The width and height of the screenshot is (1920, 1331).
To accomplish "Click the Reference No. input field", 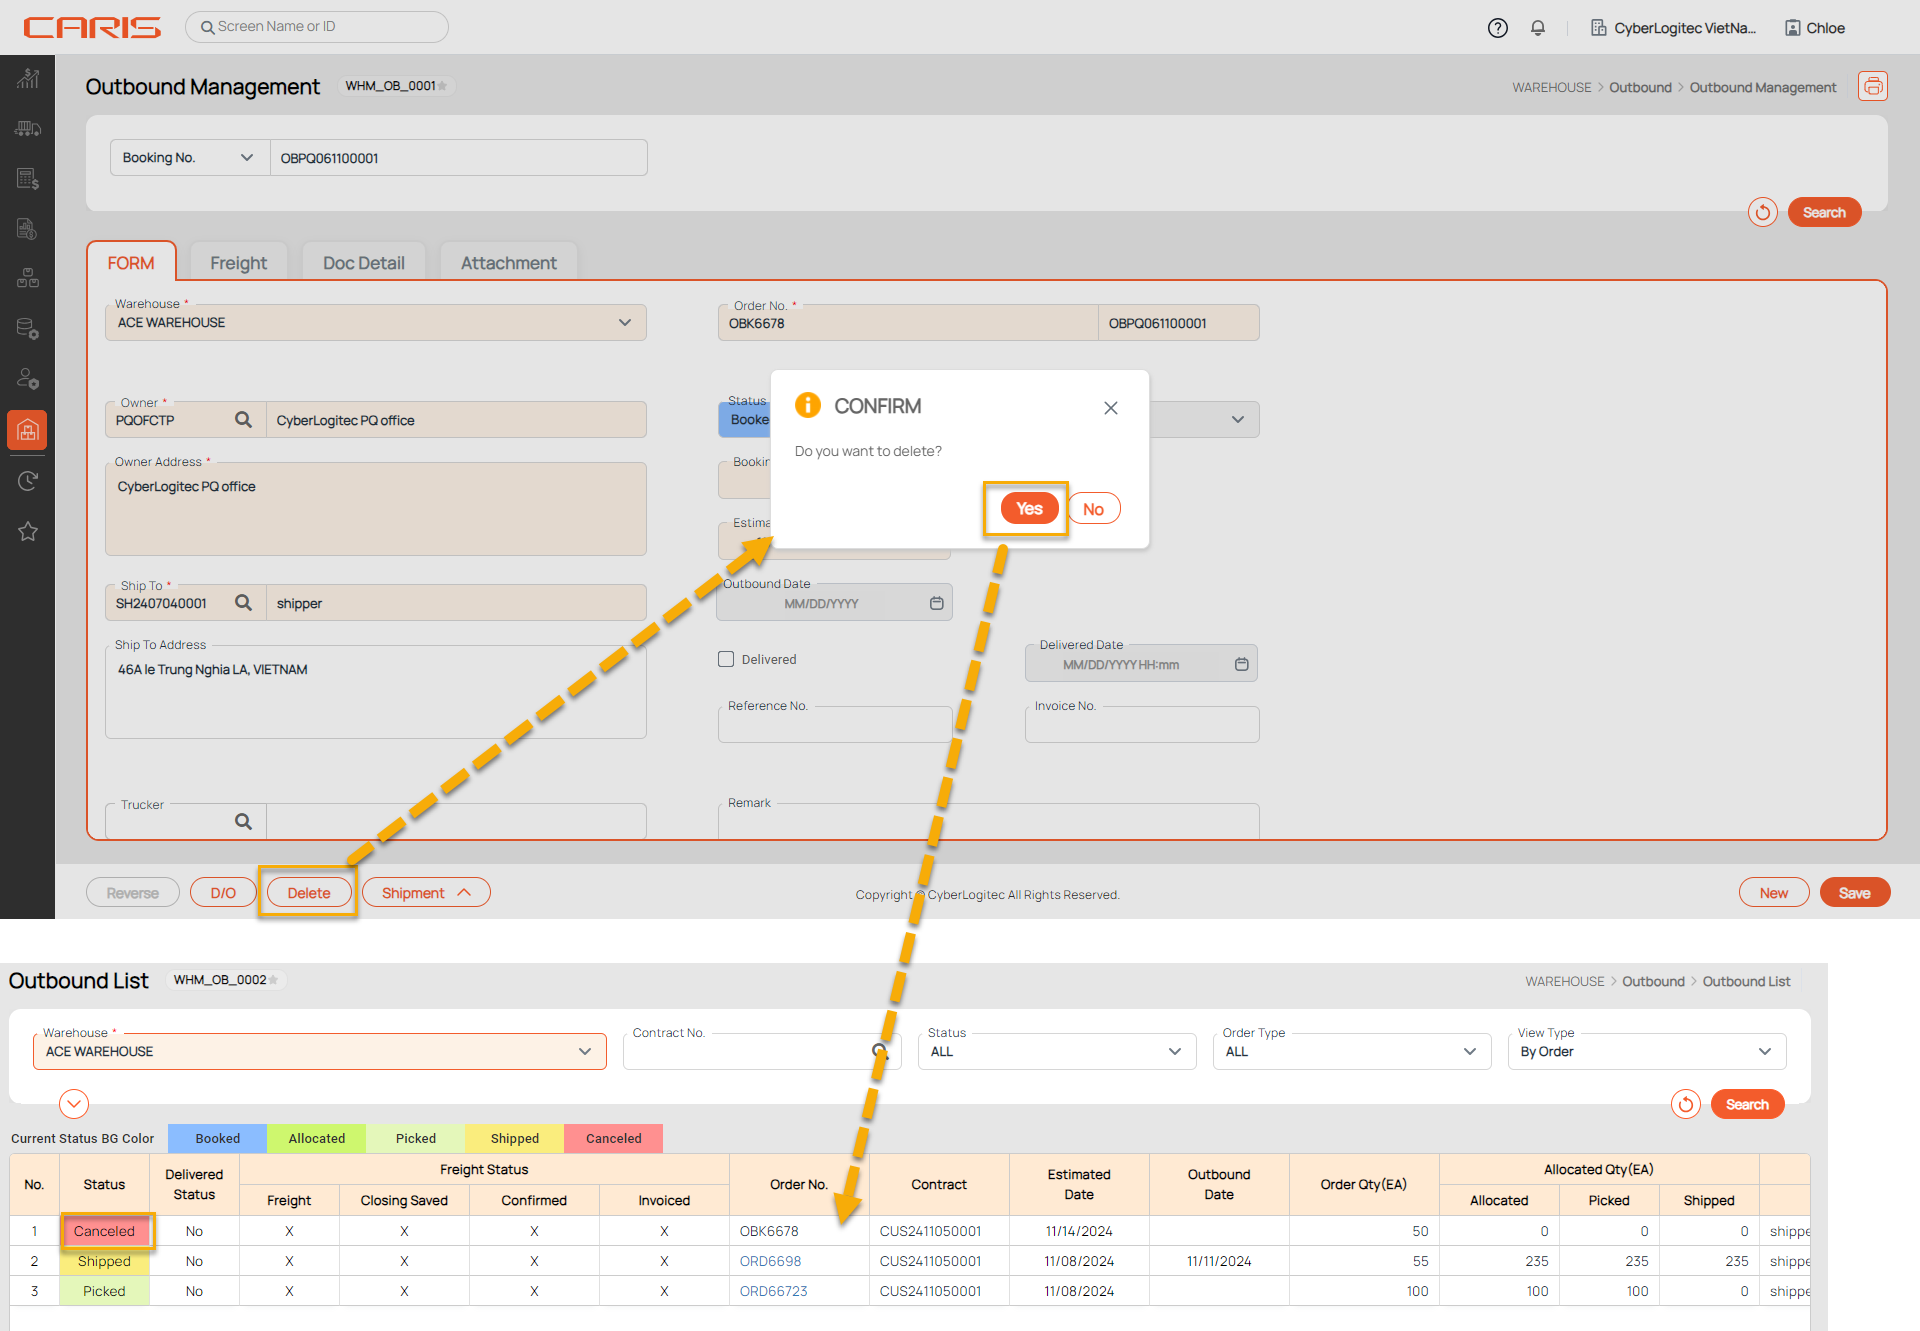I will (x=835, y=724).
